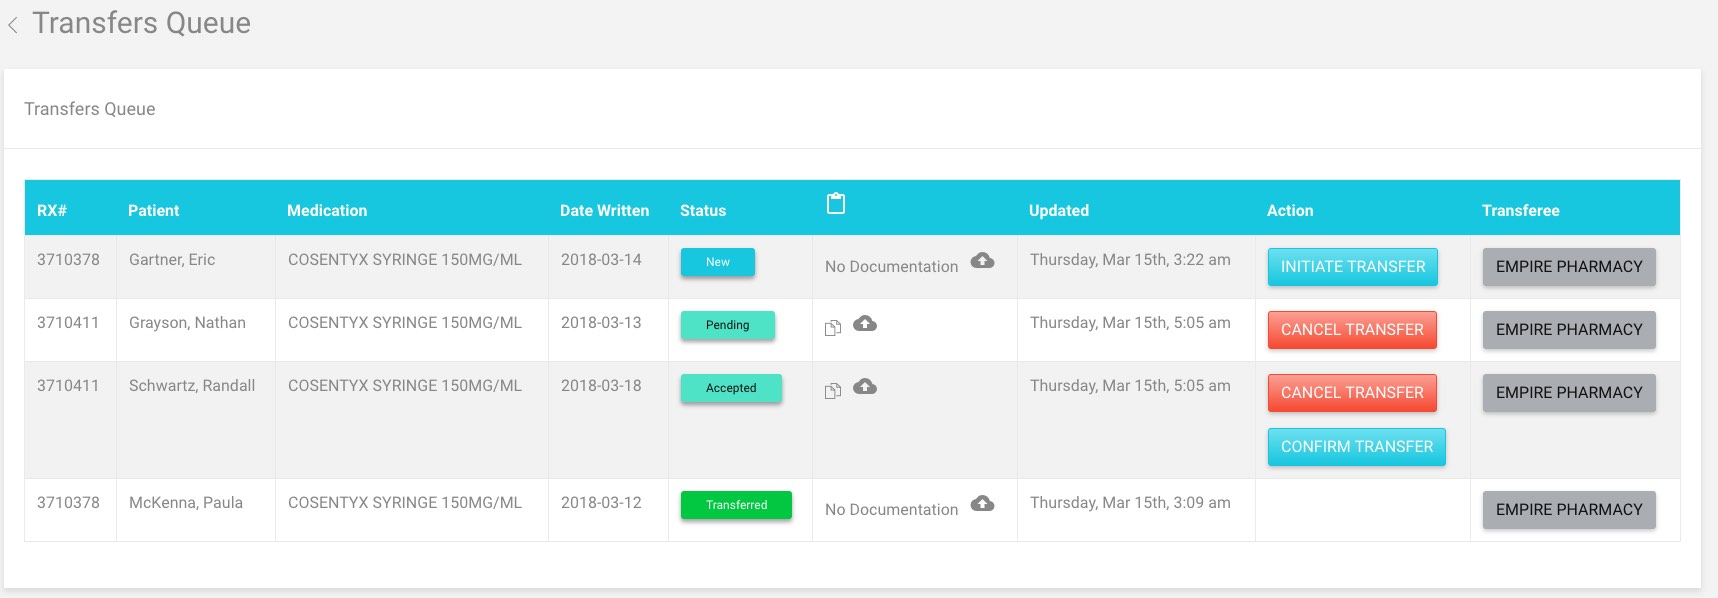
Task: Click the Pending status badge
Action: click(x=728, y=325)
